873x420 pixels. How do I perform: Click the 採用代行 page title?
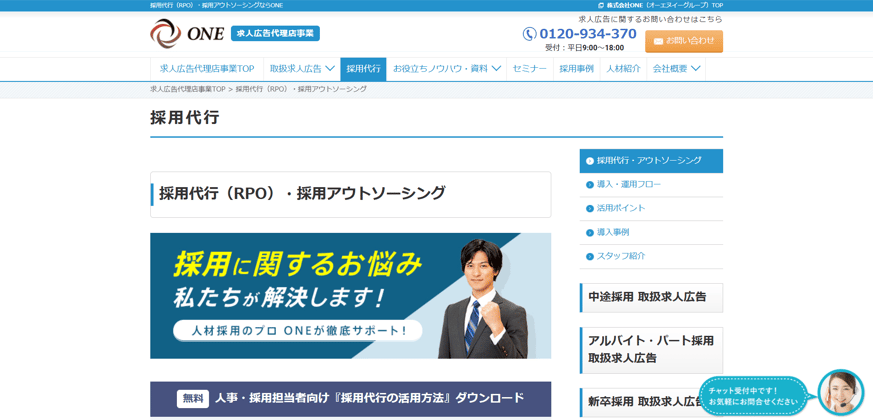(185, 118)
